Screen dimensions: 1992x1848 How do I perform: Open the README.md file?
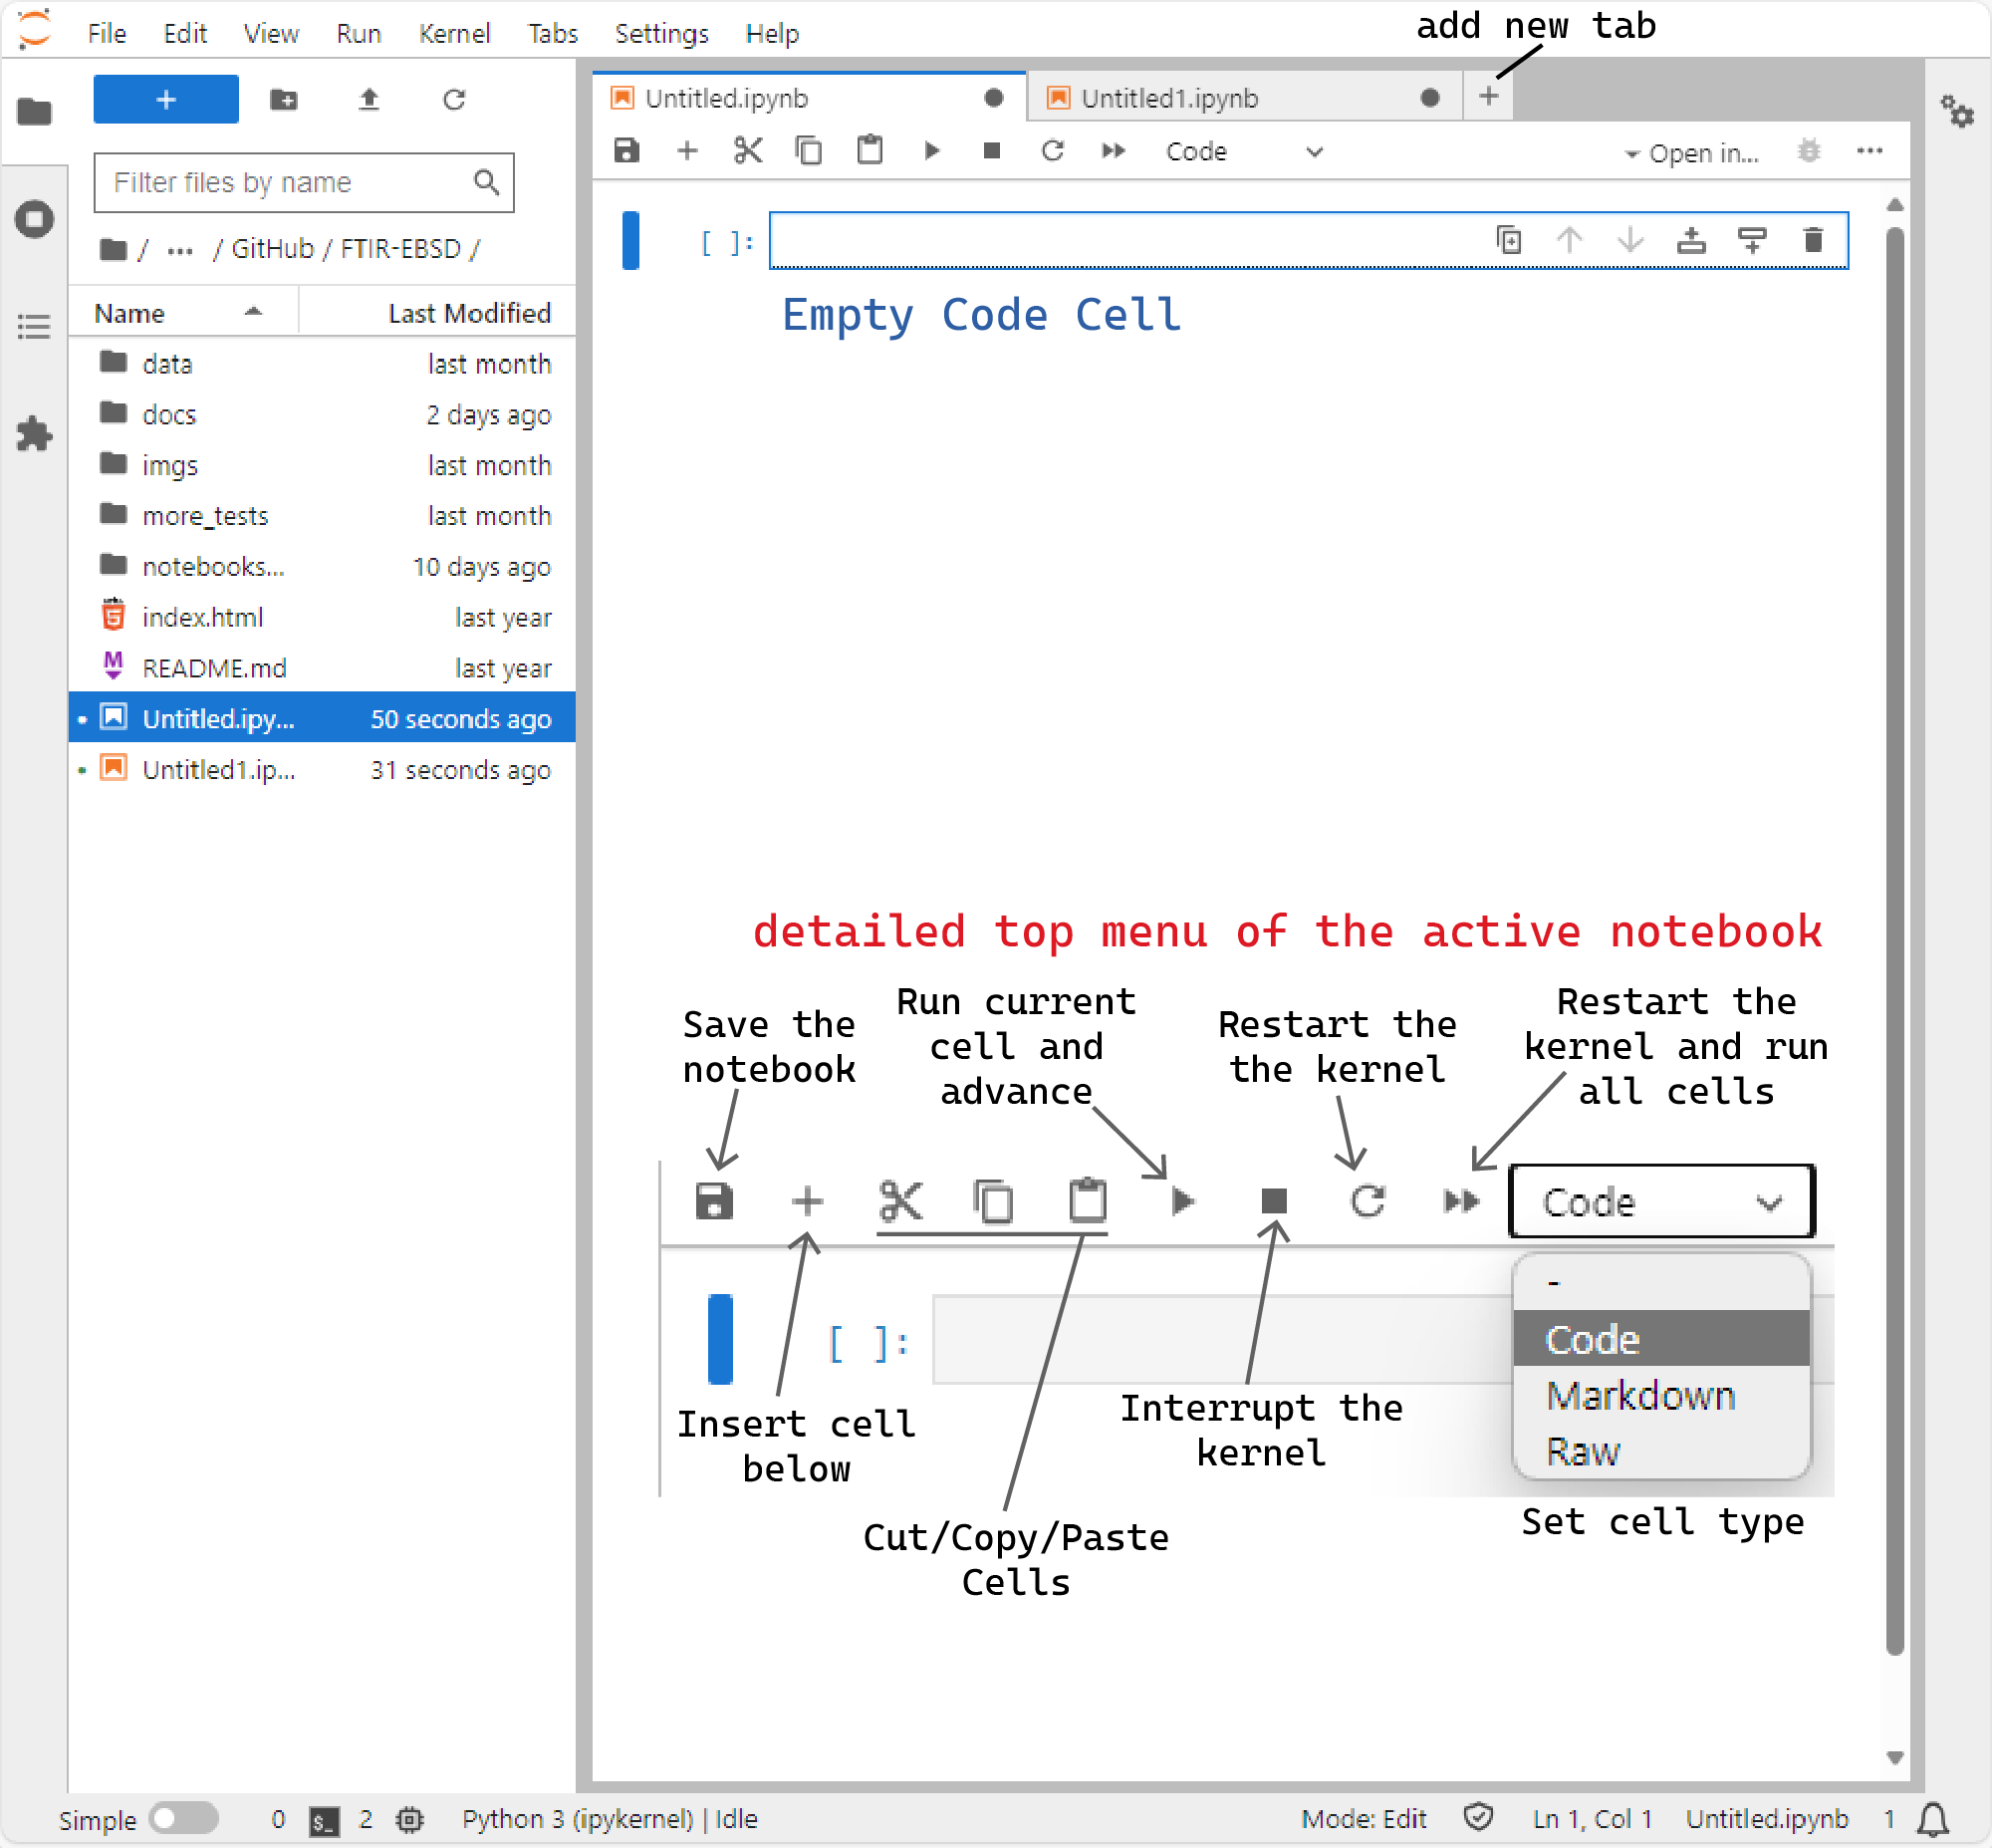tap(214, 668)
